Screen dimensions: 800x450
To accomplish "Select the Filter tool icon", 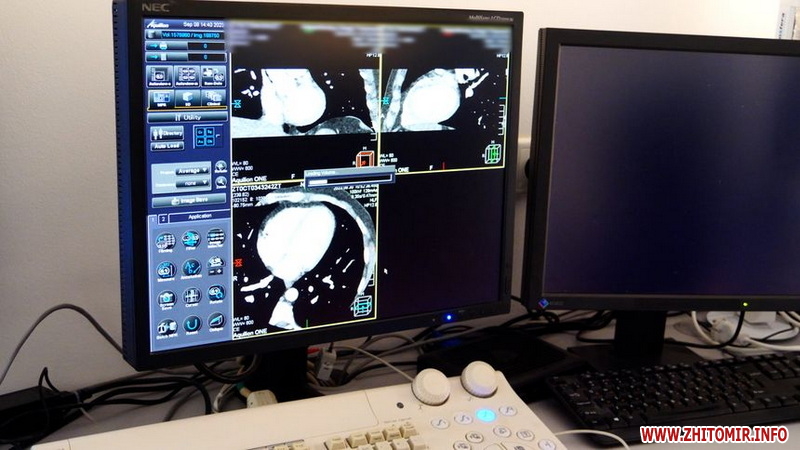I will (x=191, y=240).
